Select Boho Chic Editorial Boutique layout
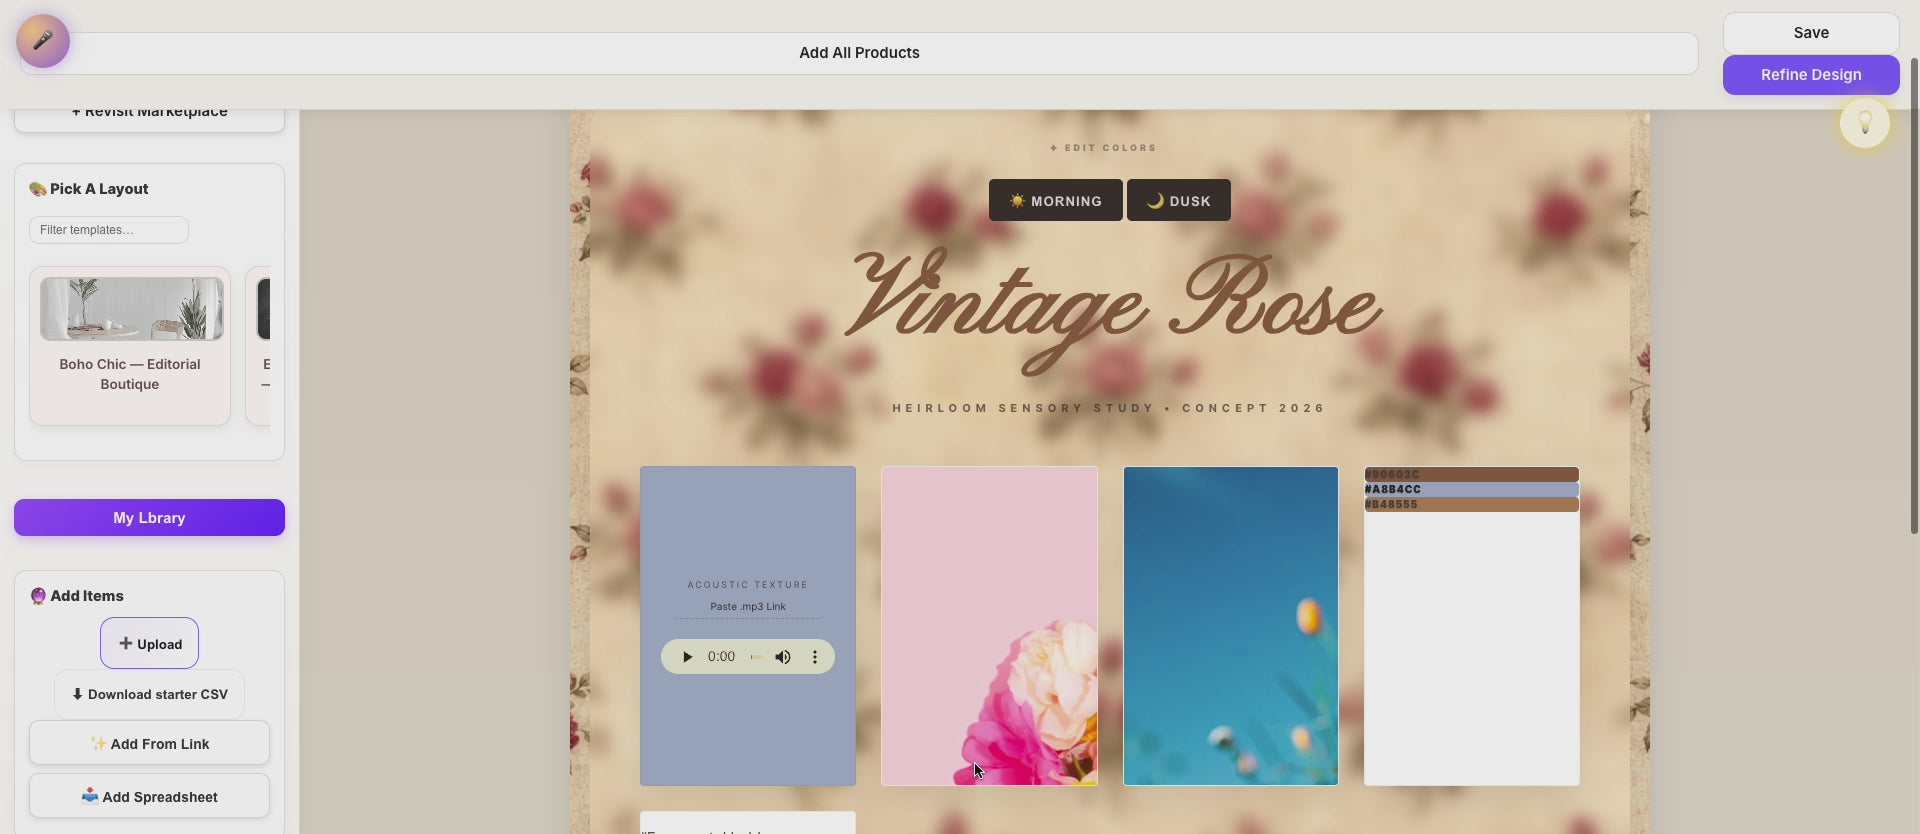 pyautogui.click(x=130, y=346)
